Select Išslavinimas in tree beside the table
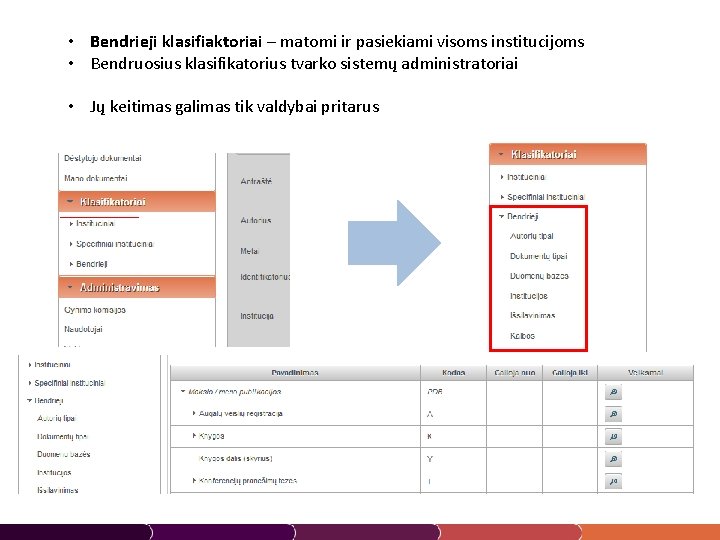Screen dimensions: 720x540 point(57,490)
